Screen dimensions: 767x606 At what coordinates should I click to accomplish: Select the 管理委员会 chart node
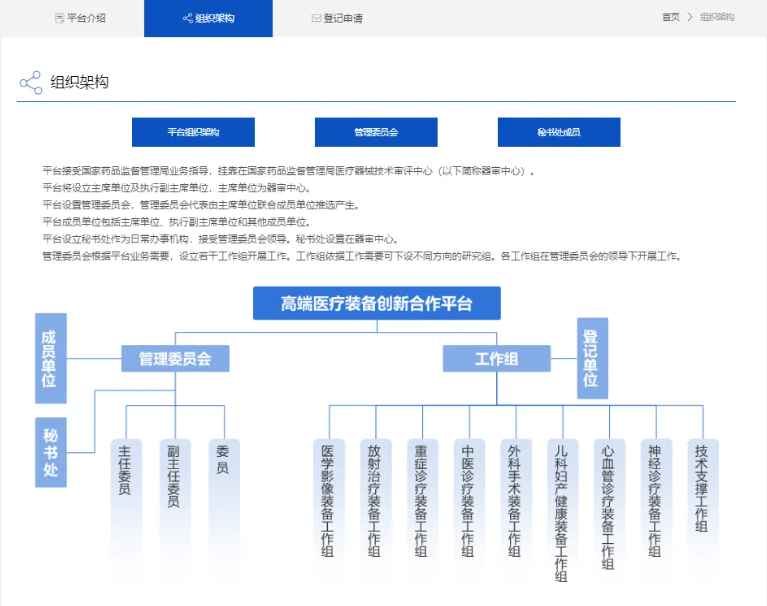click(x=175, y=359)
